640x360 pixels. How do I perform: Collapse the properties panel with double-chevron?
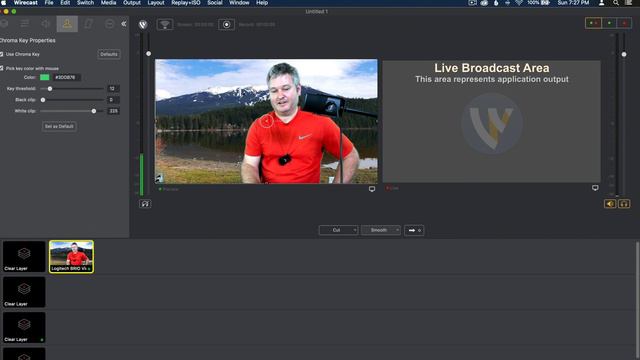click(124, 24)
